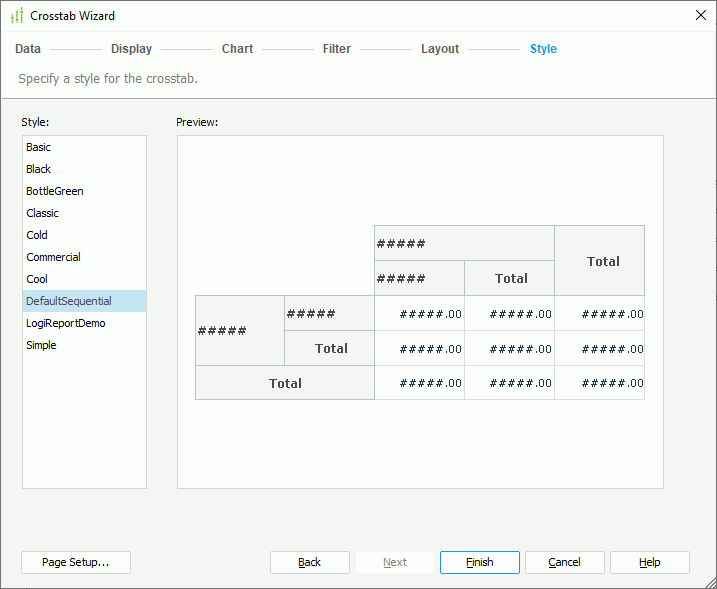The height and width of the screenshot is (589, 717).
Task: Click the Page Setup button
Action: [76, 562]
